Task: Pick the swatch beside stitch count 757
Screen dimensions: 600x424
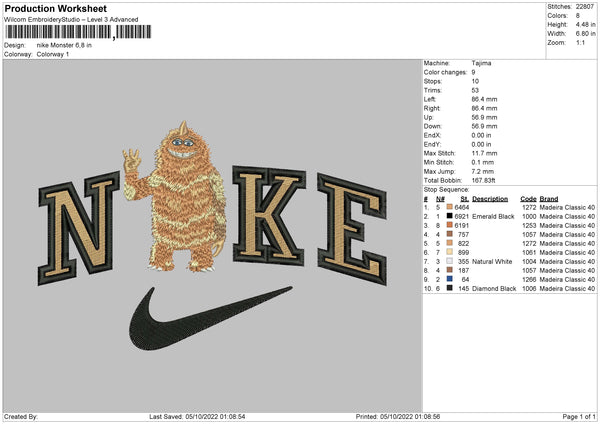Action: click(x=450, y=234)
